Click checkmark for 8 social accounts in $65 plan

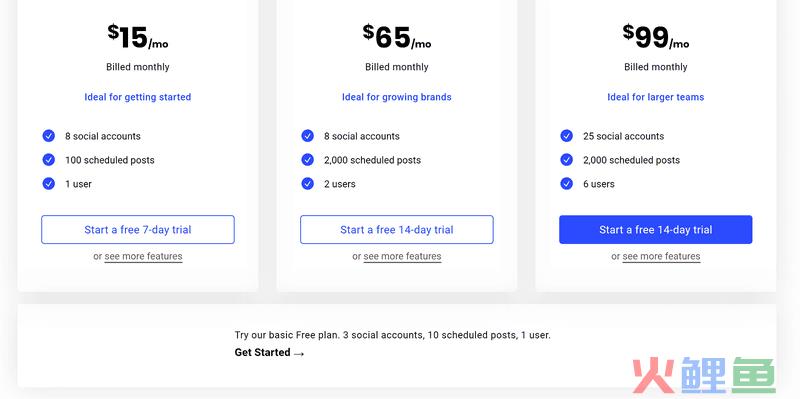tap(308, 136)
